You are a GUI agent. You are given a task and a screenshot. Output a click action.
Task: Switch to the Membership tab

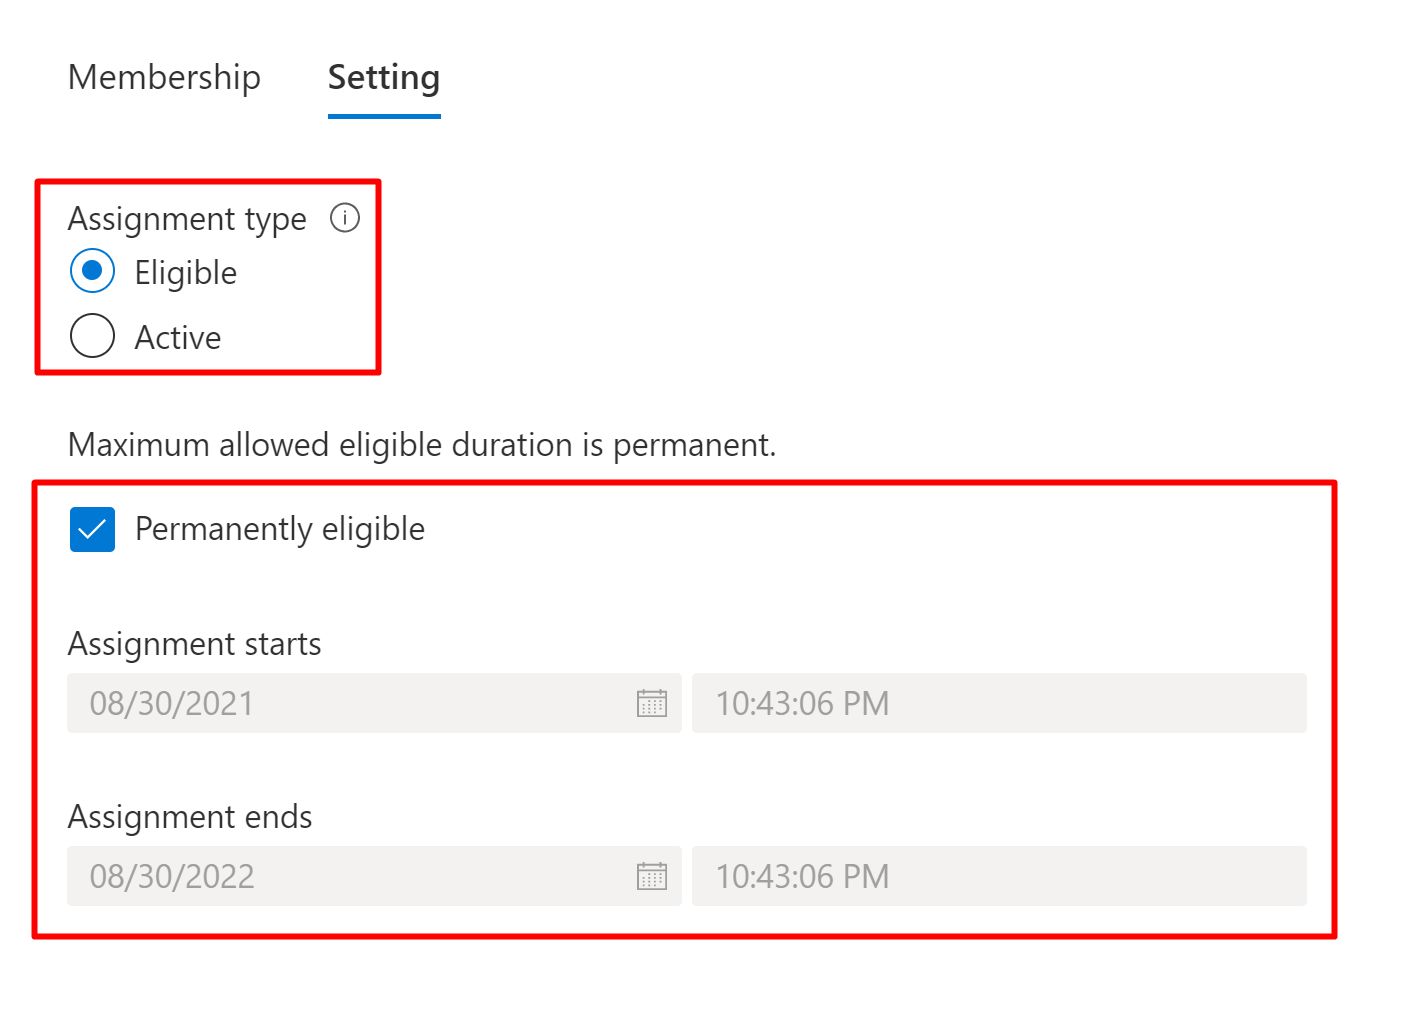coord(164,77)
